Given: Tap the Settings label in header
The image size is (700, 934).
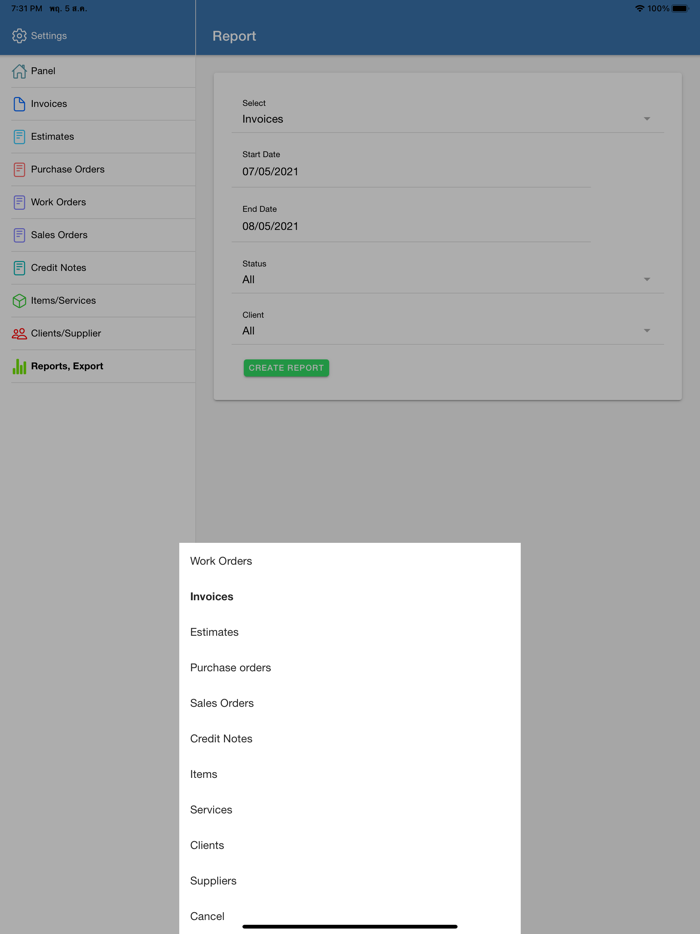Looking at the screenshot, I should (x=49, y=36).
